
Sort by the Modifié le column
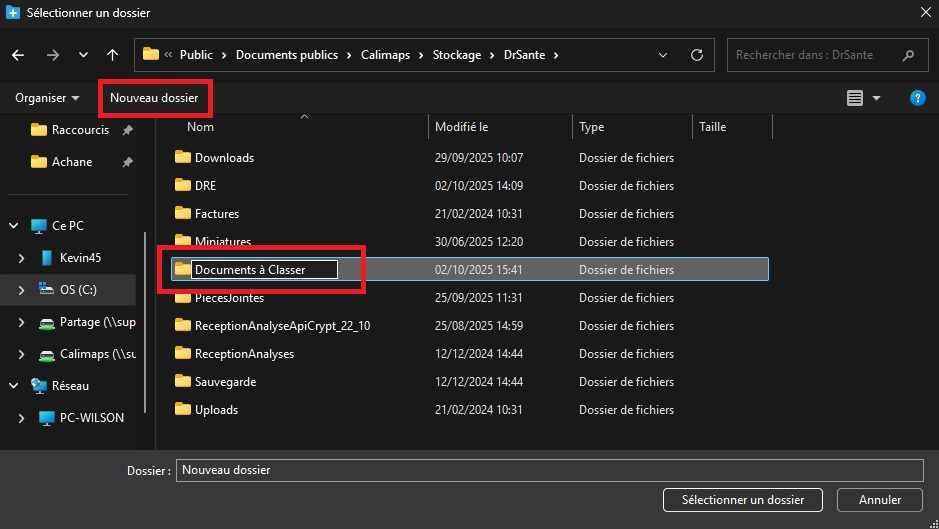(461, 127)
